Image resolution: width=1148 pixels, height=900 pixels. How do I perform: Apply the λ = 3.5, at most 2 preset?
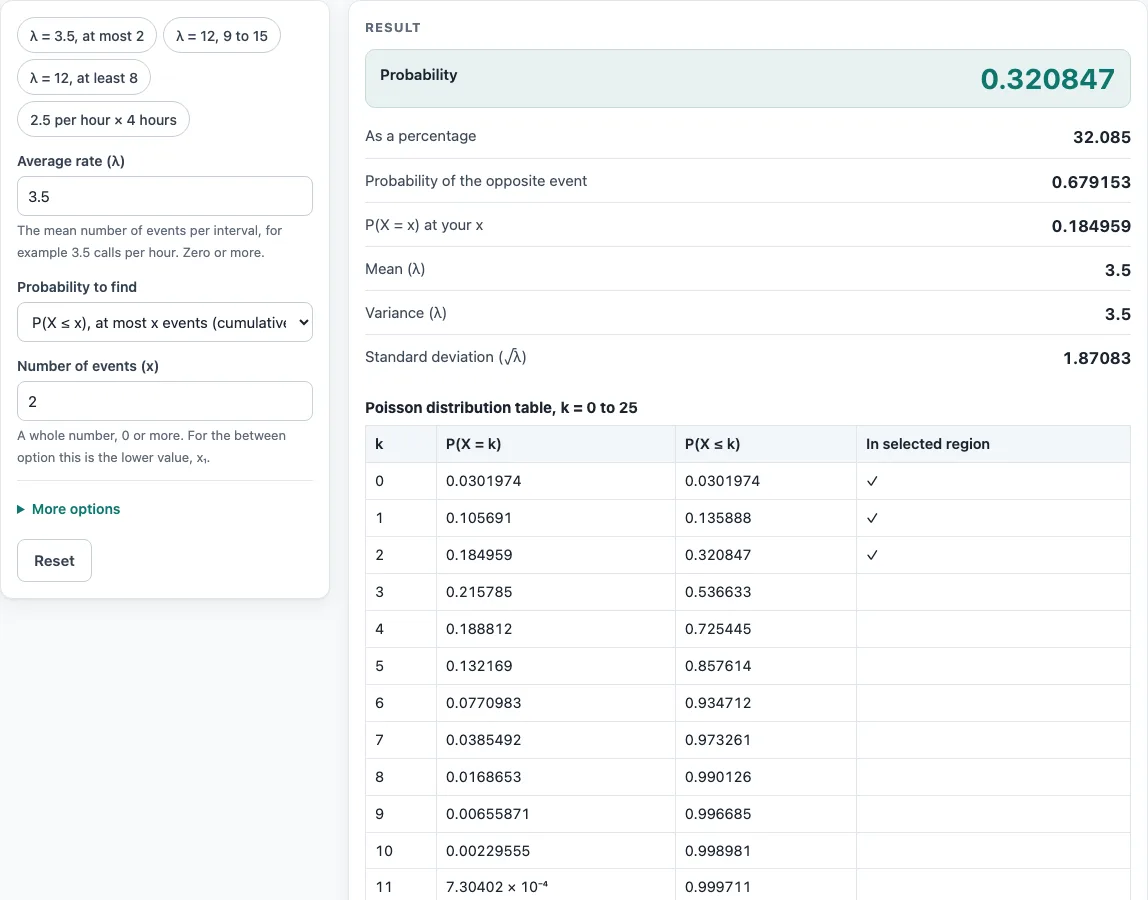(87, 36)
